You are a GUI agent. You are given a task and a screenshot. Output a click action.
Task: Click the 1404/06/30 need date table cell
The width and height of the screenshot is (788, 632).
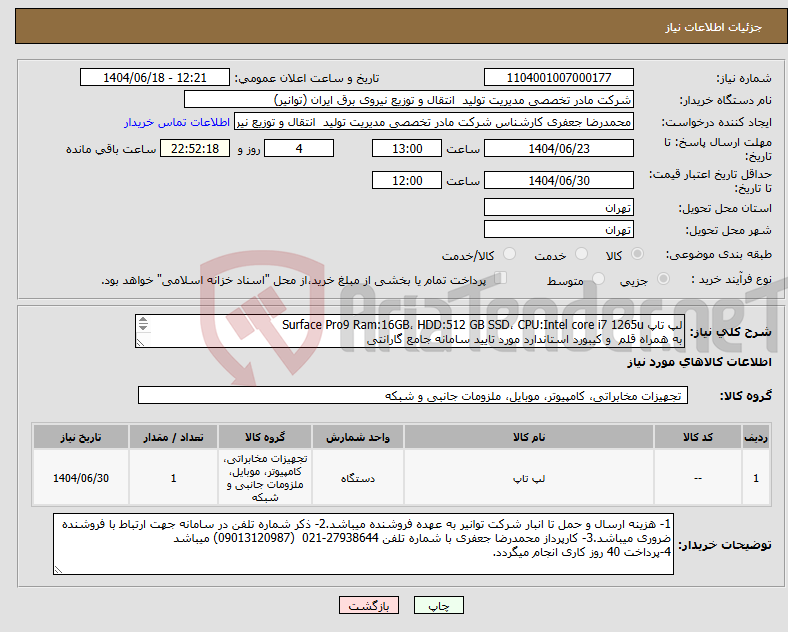tap(81, 478)
